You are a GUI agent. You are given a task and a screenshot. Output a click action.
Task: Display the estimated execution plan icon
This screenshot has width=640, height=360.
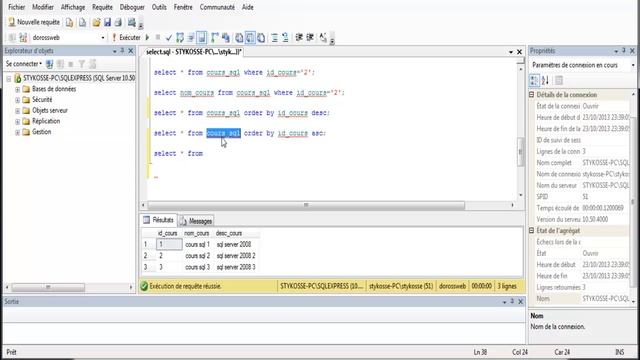(x=180, y=38)
